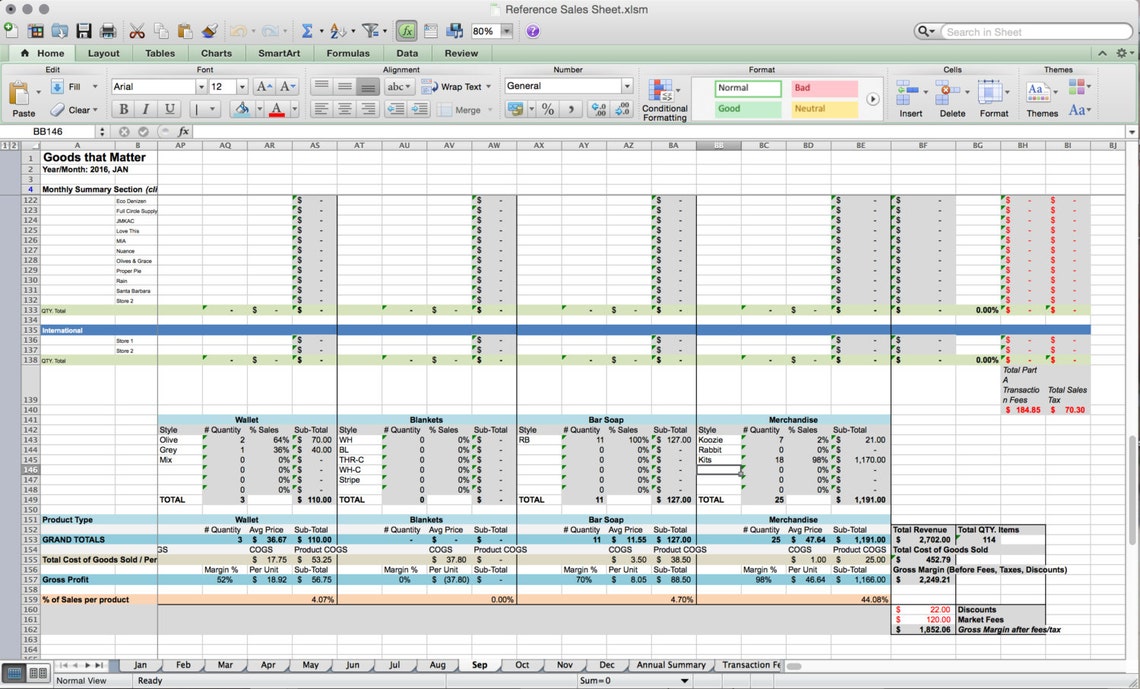
Task: Click the Percent number format icon
Action: [548, 110]
